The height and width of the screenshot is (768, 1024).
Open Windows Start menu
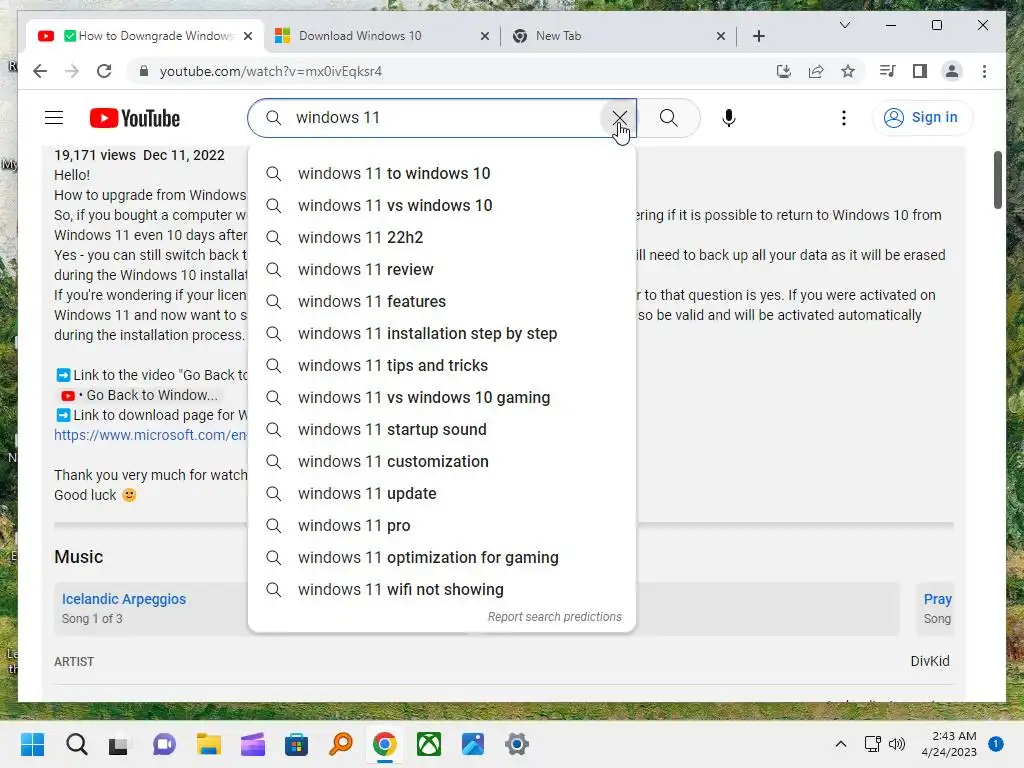[x=32, y=744]
